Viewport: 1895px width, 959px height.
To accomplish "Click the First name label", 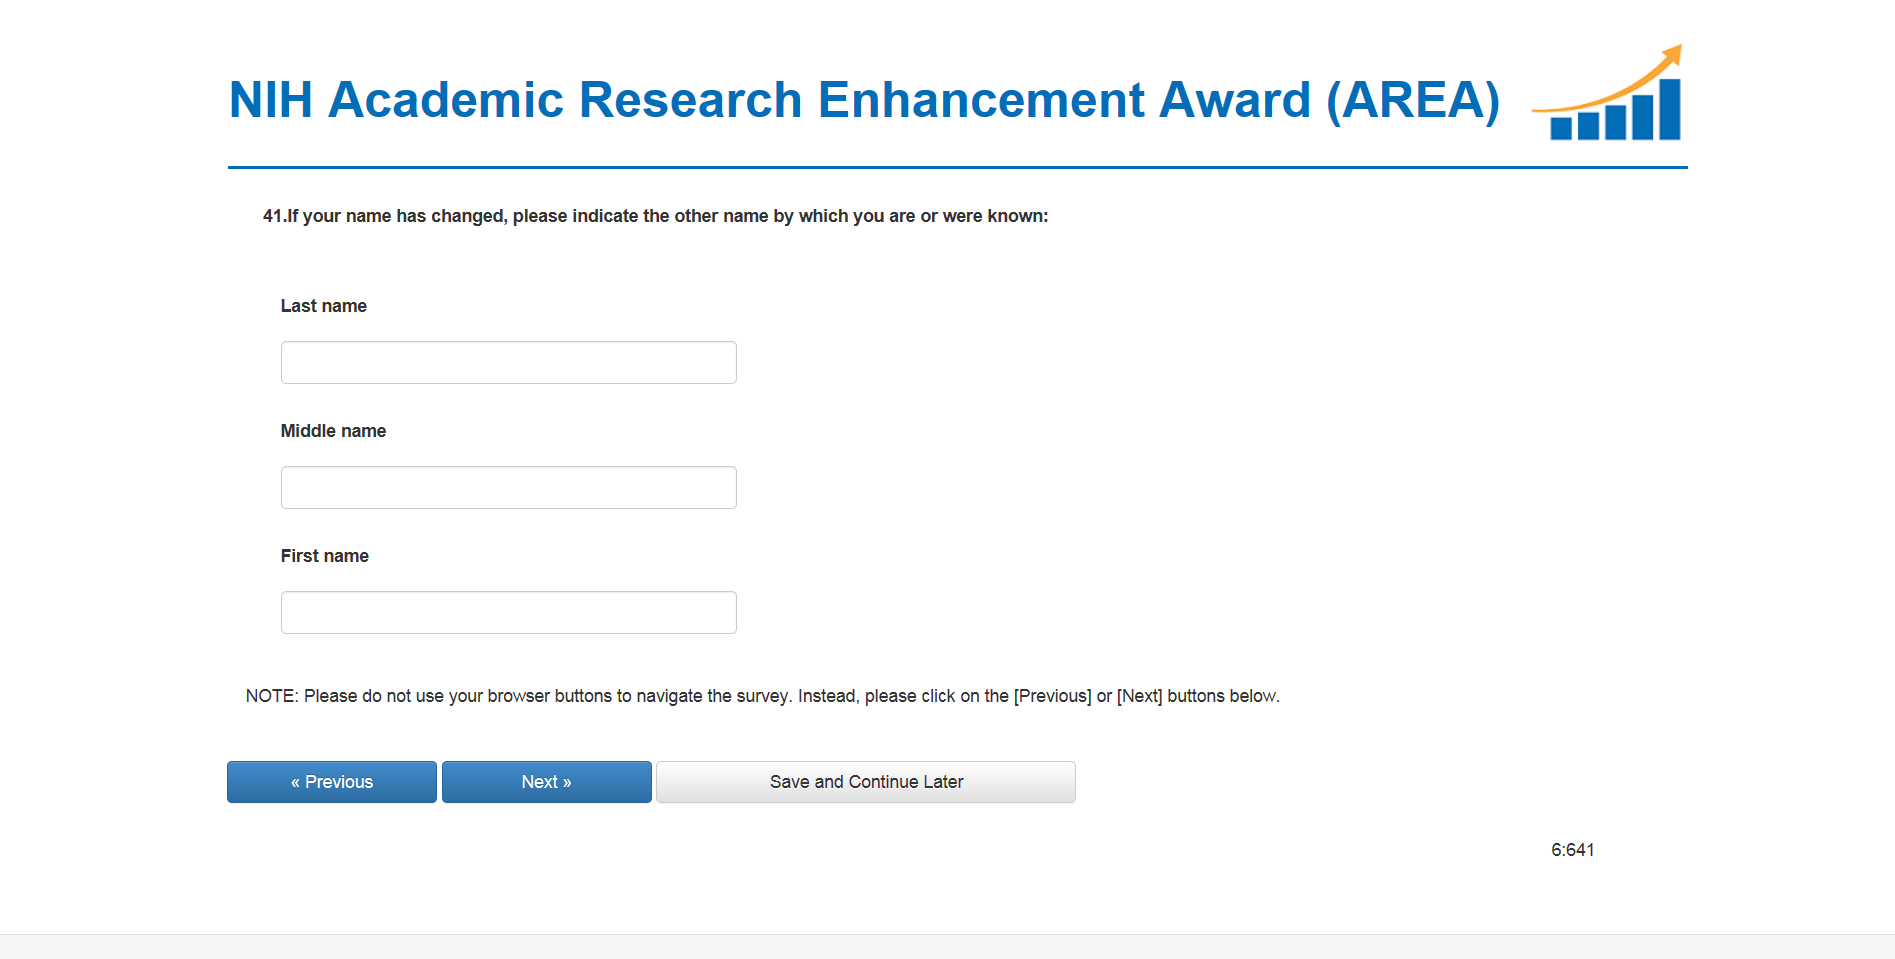I will click(x=325, y=556).
